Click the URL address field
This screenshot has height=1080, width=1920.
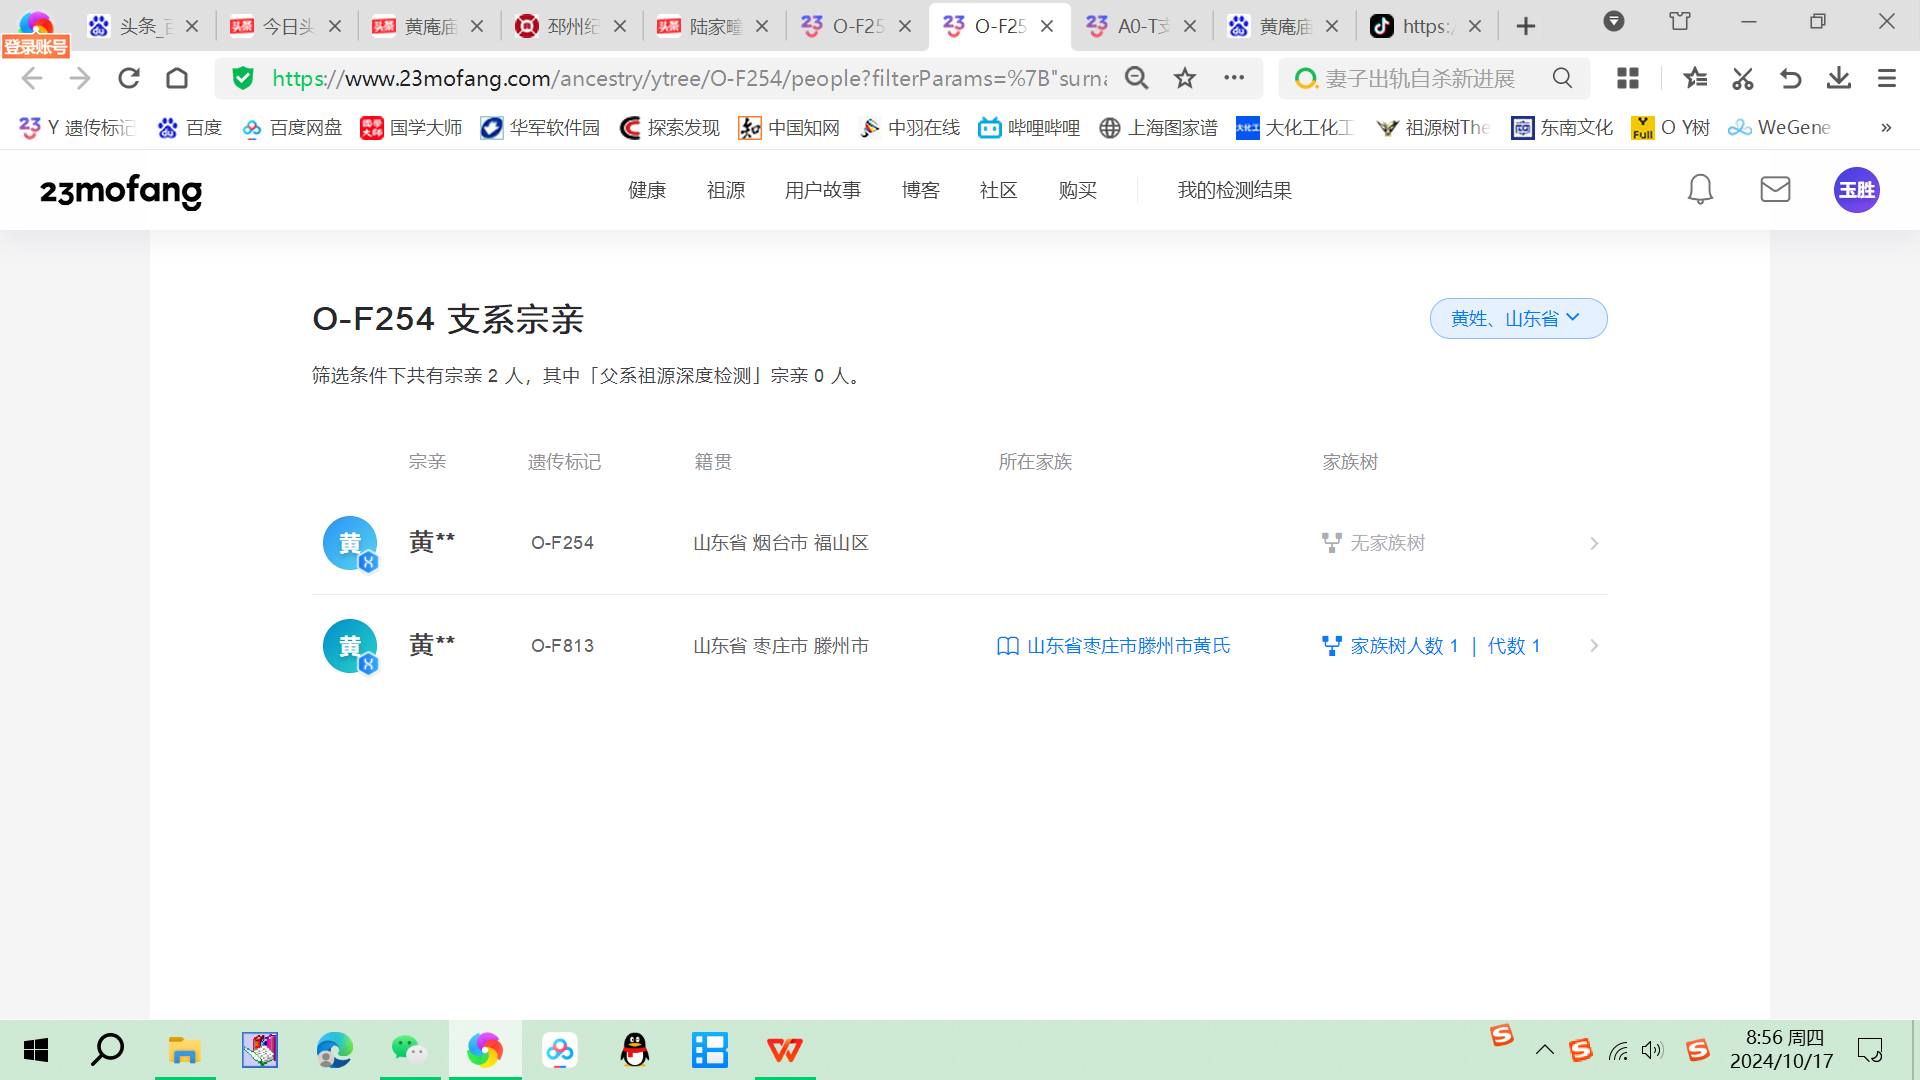(x=690, y=78)
